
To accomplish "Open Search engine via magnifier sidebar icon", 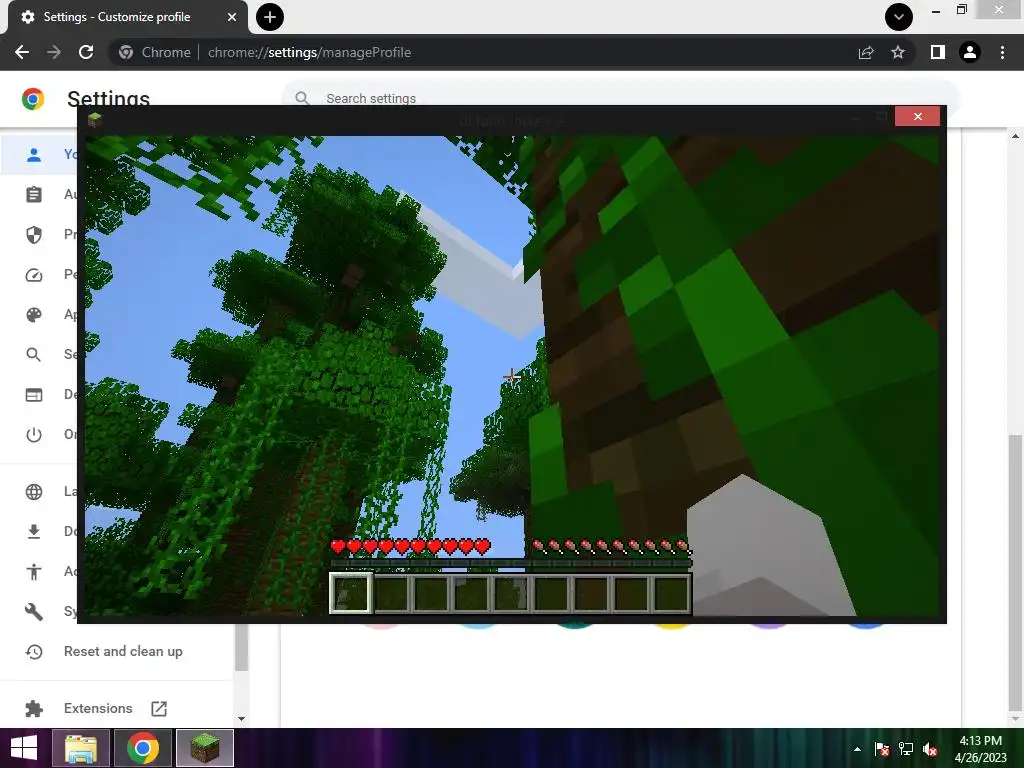I will pos(34,355).
